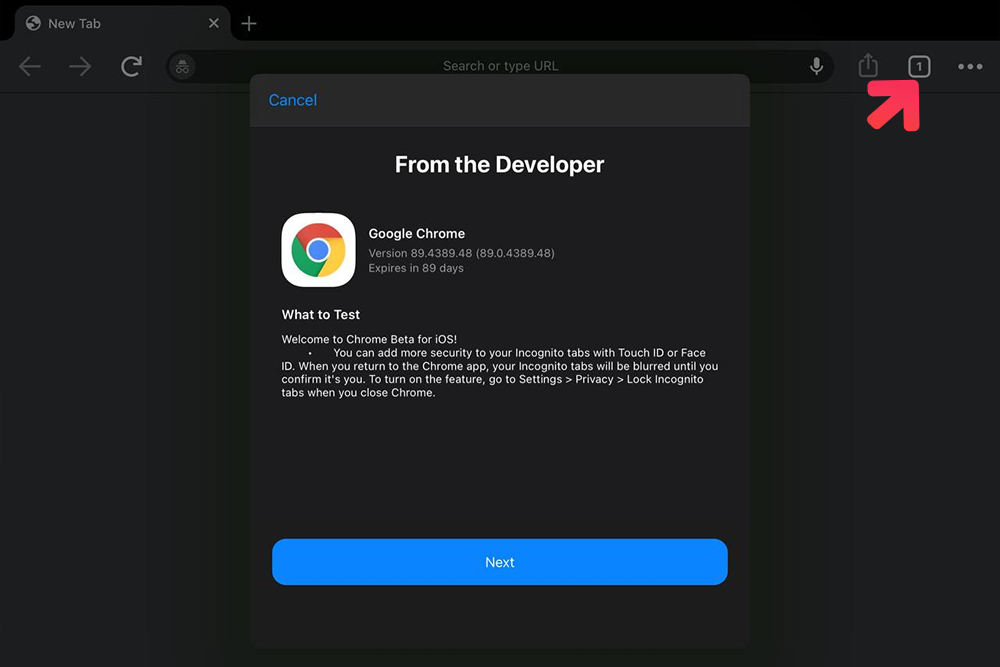
Task: Open the three-dot more menu
Action: [970, 66]
